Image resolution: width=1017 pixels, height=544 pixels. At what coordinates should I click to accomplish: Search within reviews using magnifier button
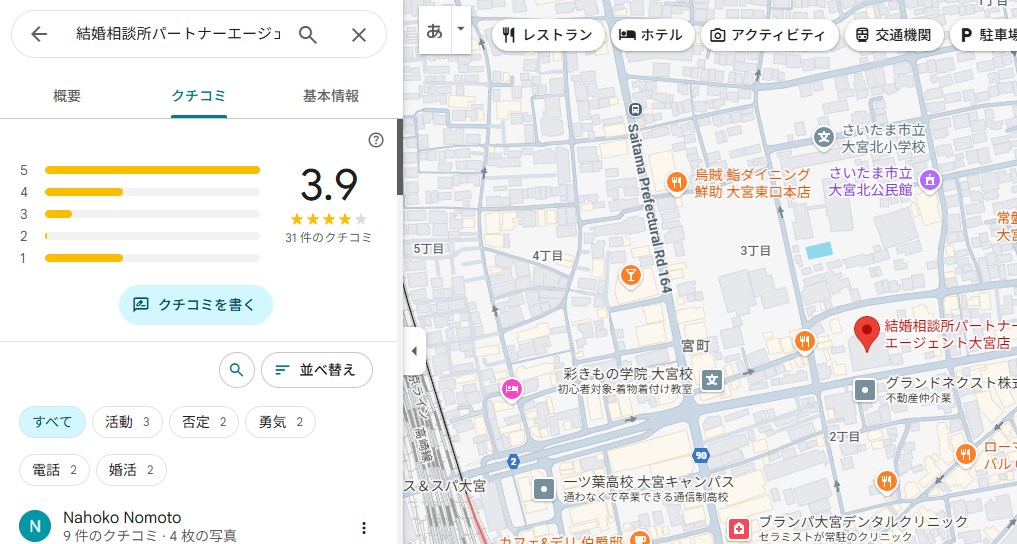tap(236, 370)
